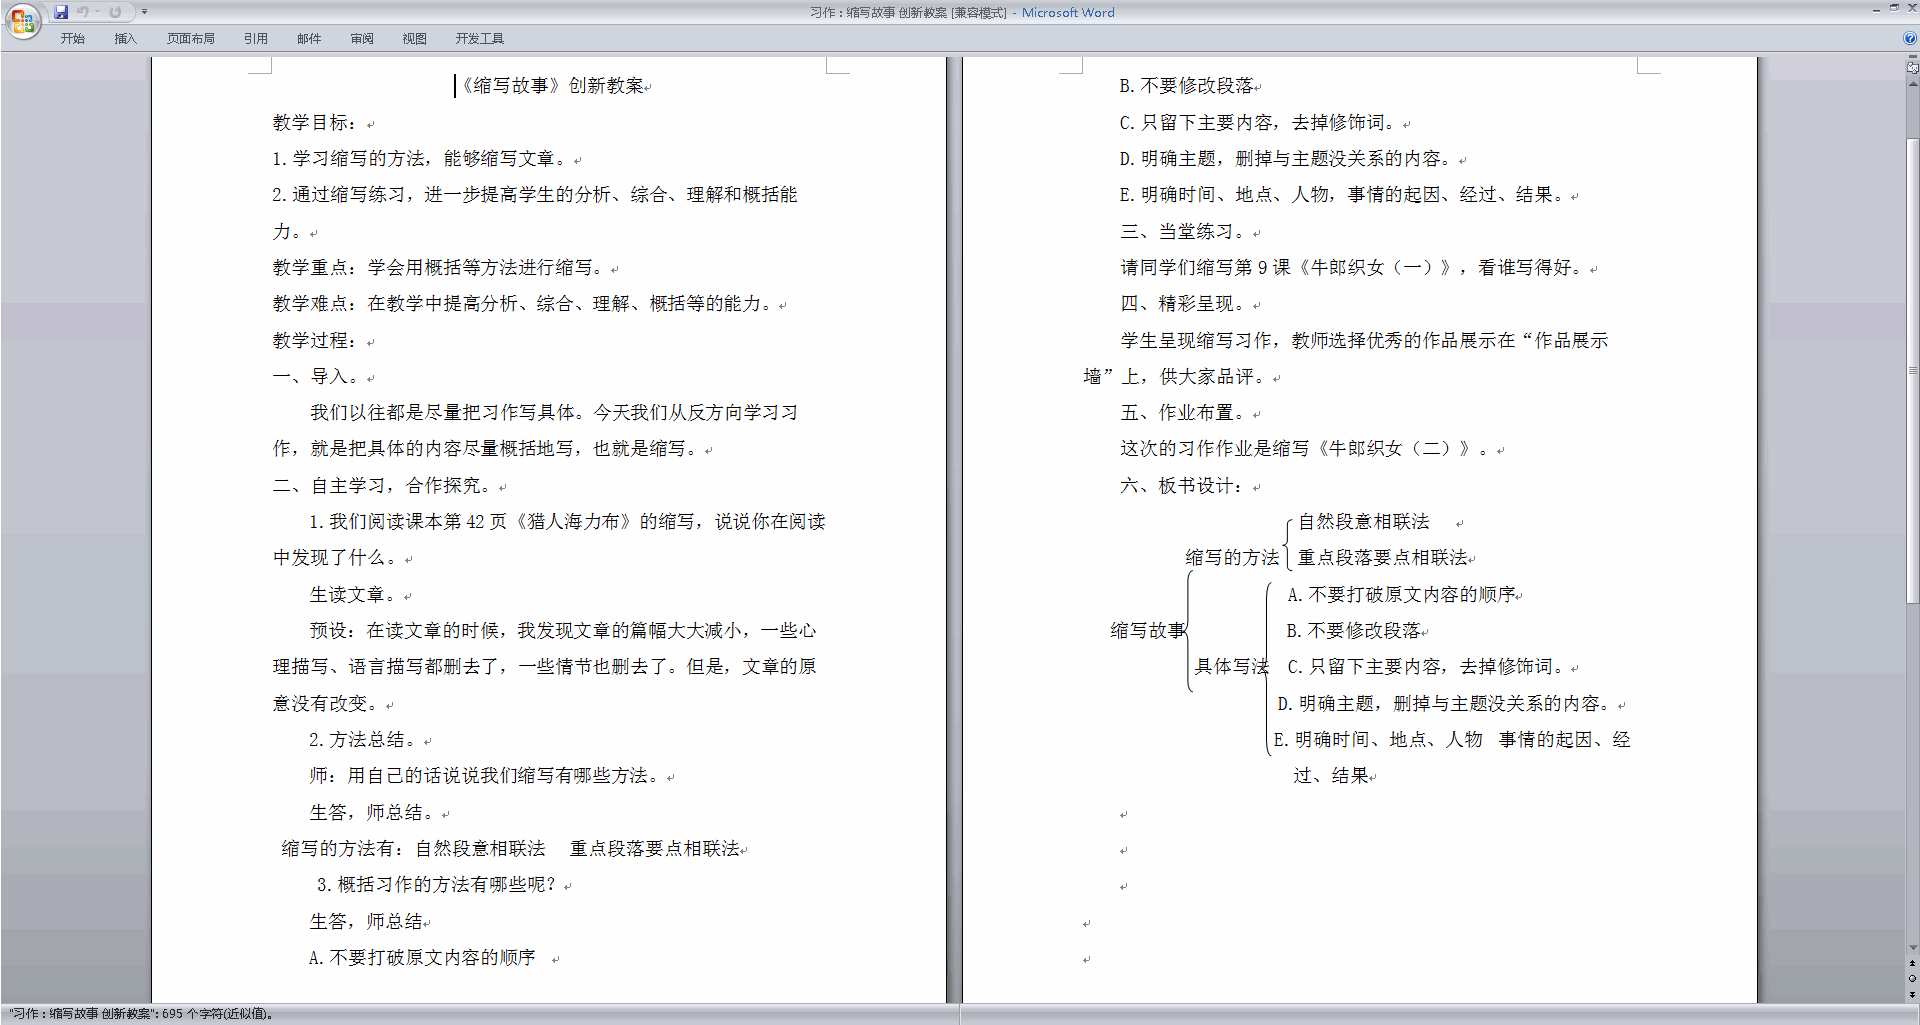The image size is (1920, 1025).
Task: Restore down the Word window
Action: pos(1894,8)
